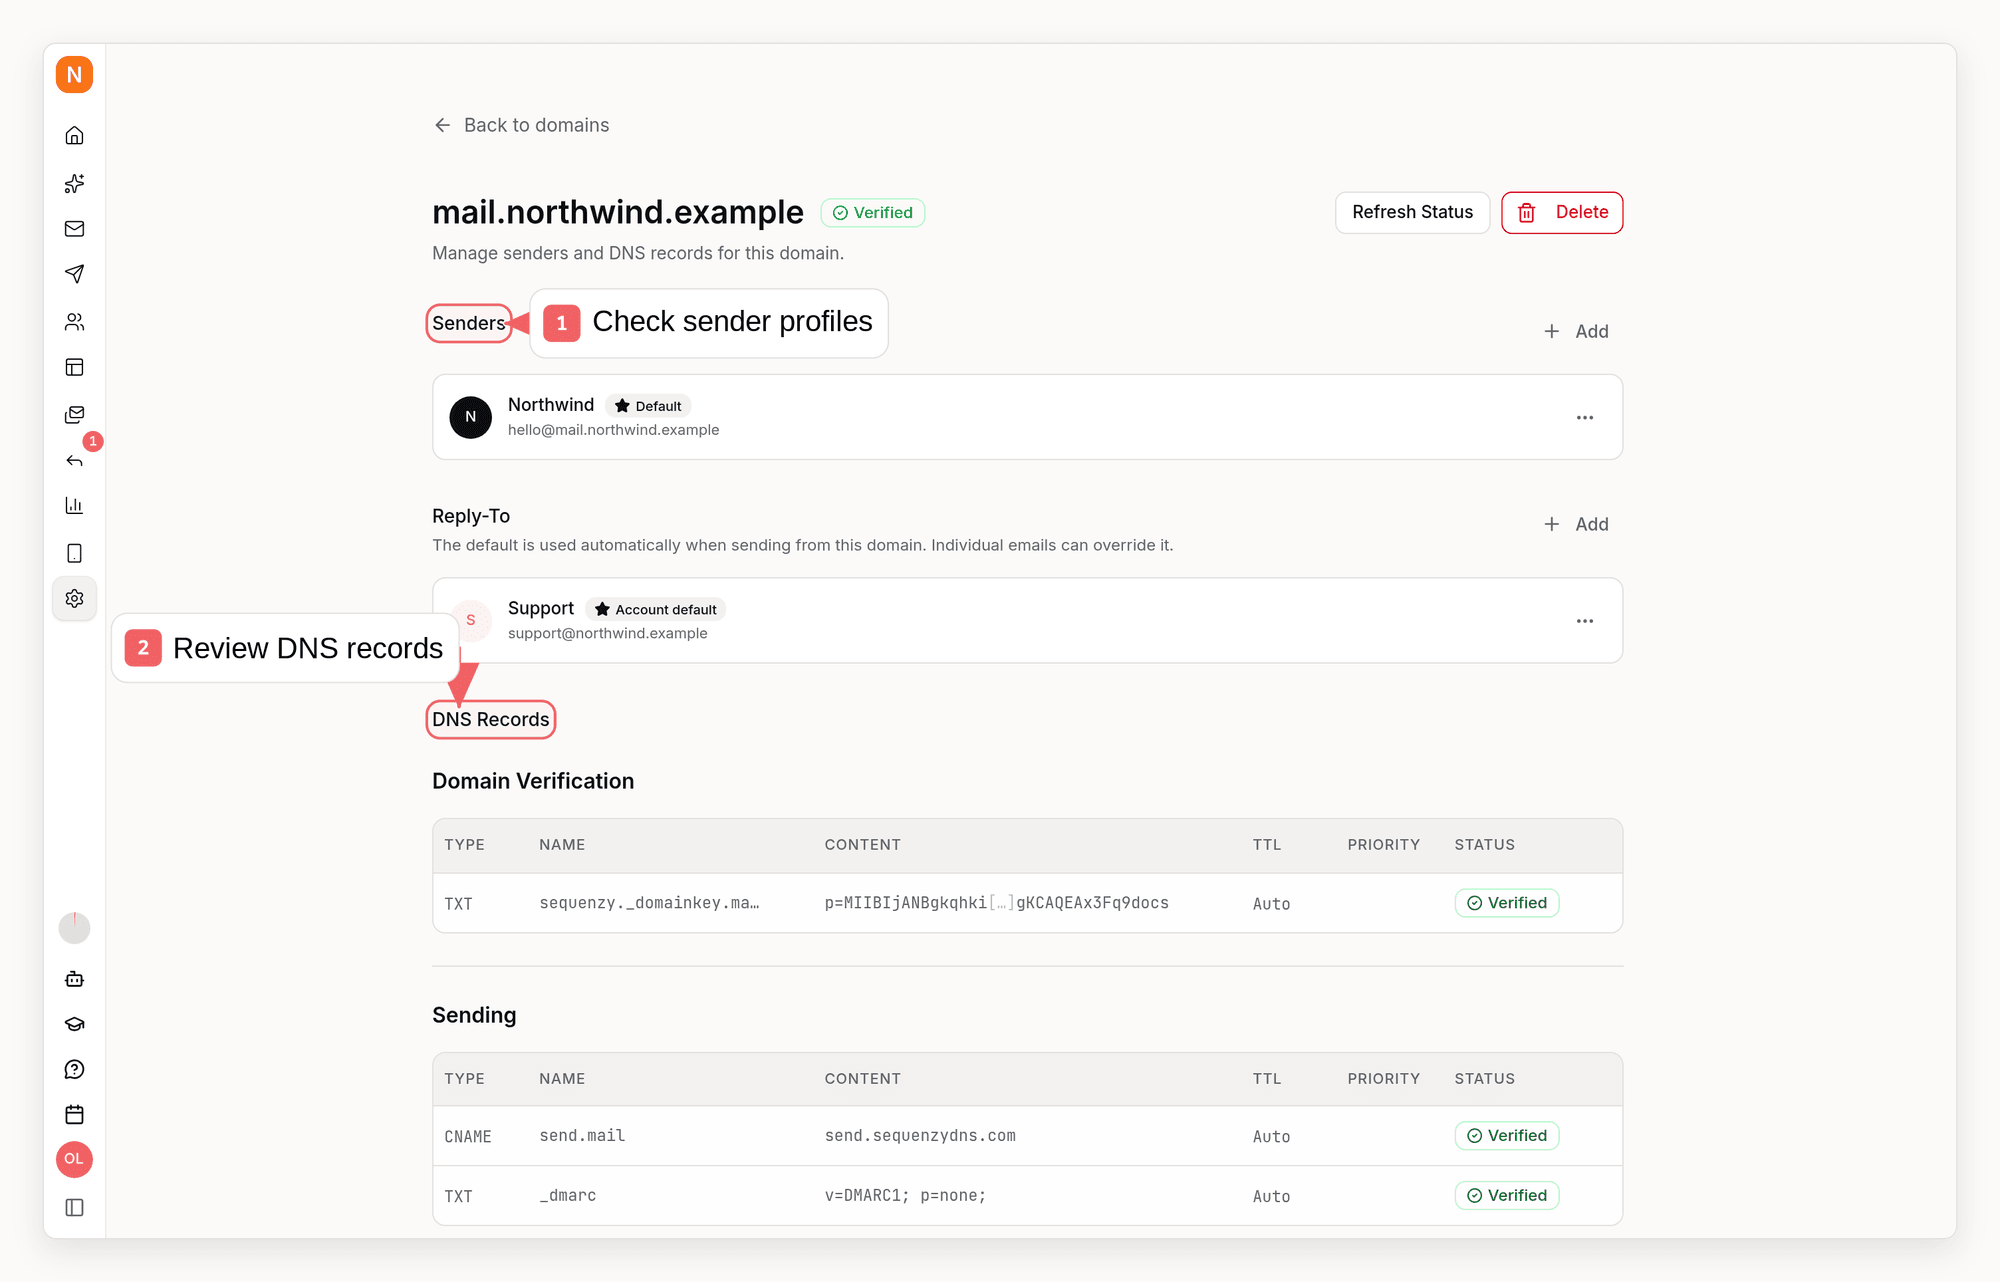Open the help question chat icon

click(x=74, y=1070)
